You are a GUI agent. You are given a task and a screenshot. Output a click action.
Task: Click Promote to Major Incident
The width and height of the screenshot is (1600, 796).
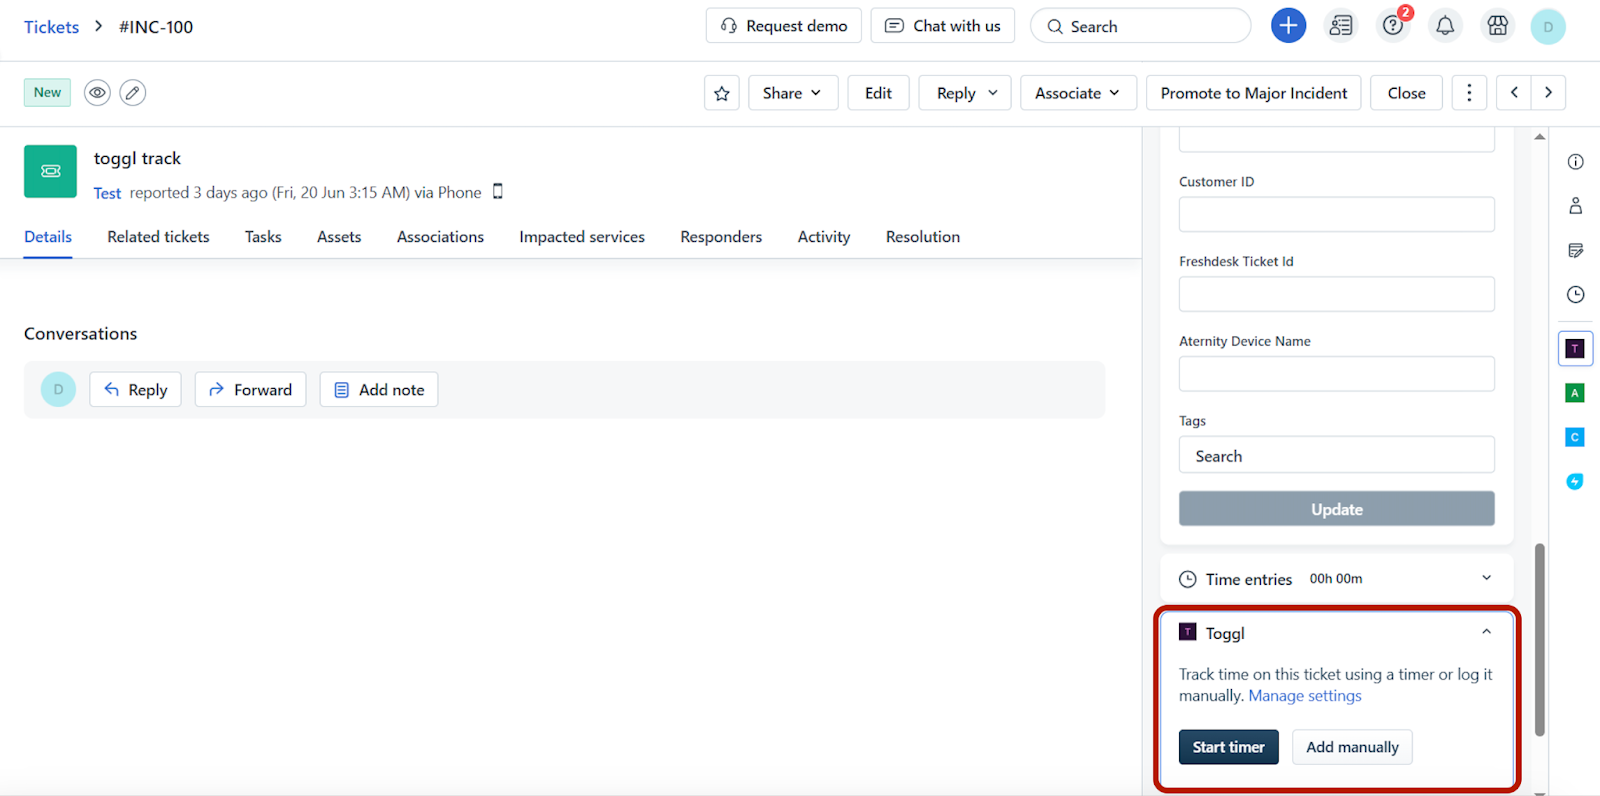click(1254, 93)
